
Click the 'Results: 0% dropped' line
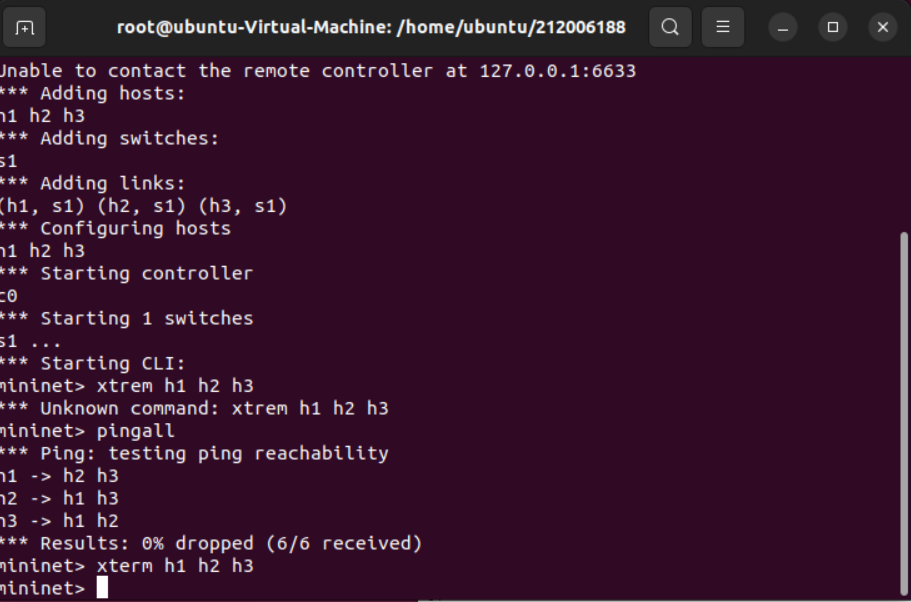(x=211, y=543)
